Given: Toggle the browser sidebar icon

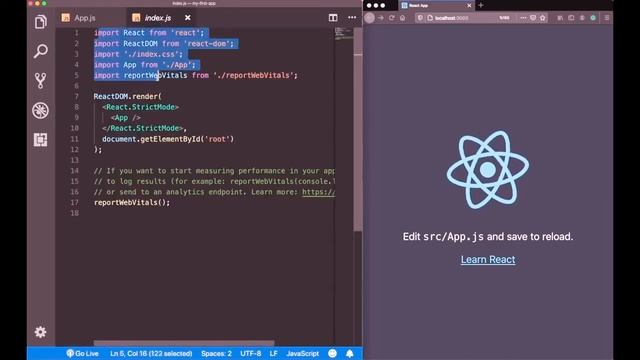Looking at the screenshot, I should [571, 18].
